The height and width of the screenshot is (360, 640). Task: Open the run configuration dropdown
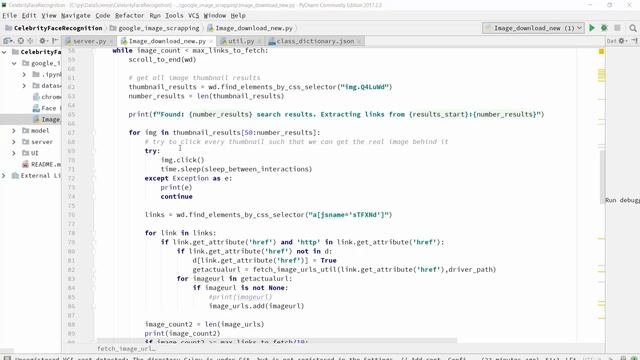click(x=533, y=28)
